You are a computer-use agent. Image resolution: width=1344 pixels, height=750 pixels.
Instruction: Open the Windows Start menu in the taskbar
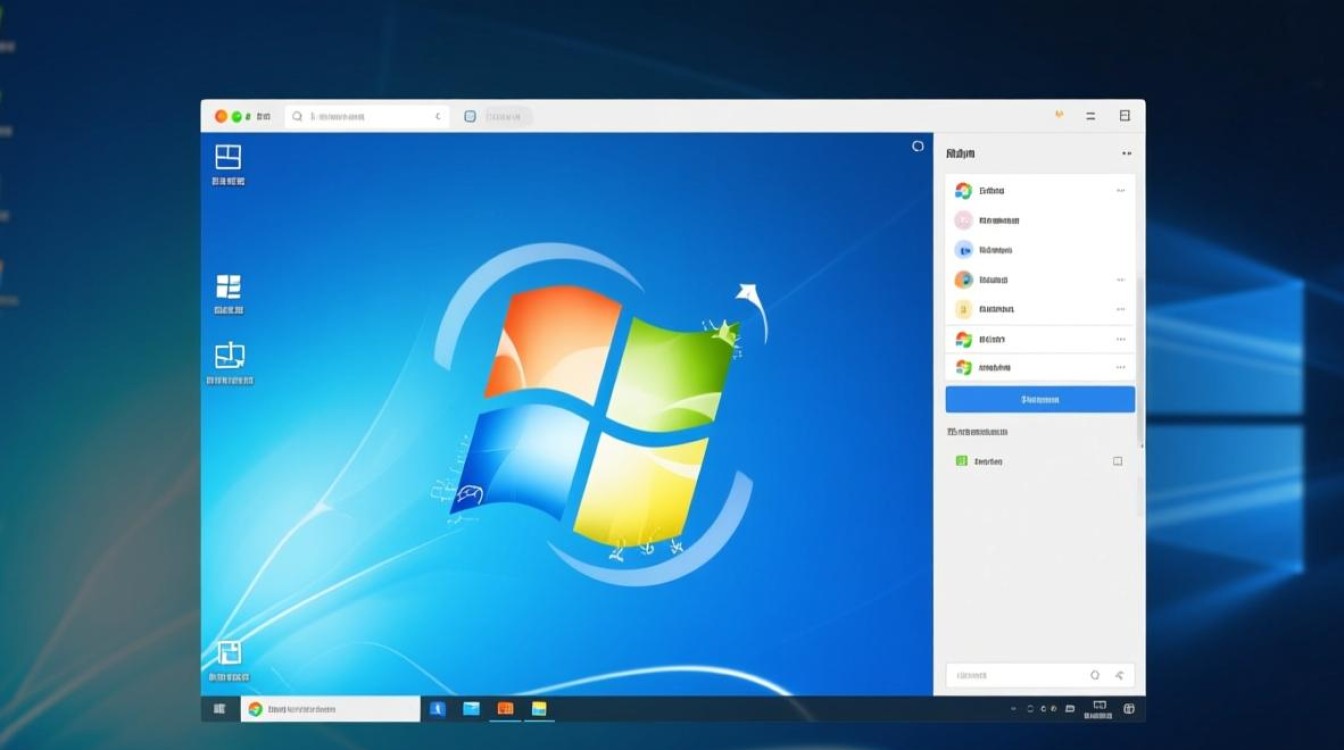(x=219, y=708)
